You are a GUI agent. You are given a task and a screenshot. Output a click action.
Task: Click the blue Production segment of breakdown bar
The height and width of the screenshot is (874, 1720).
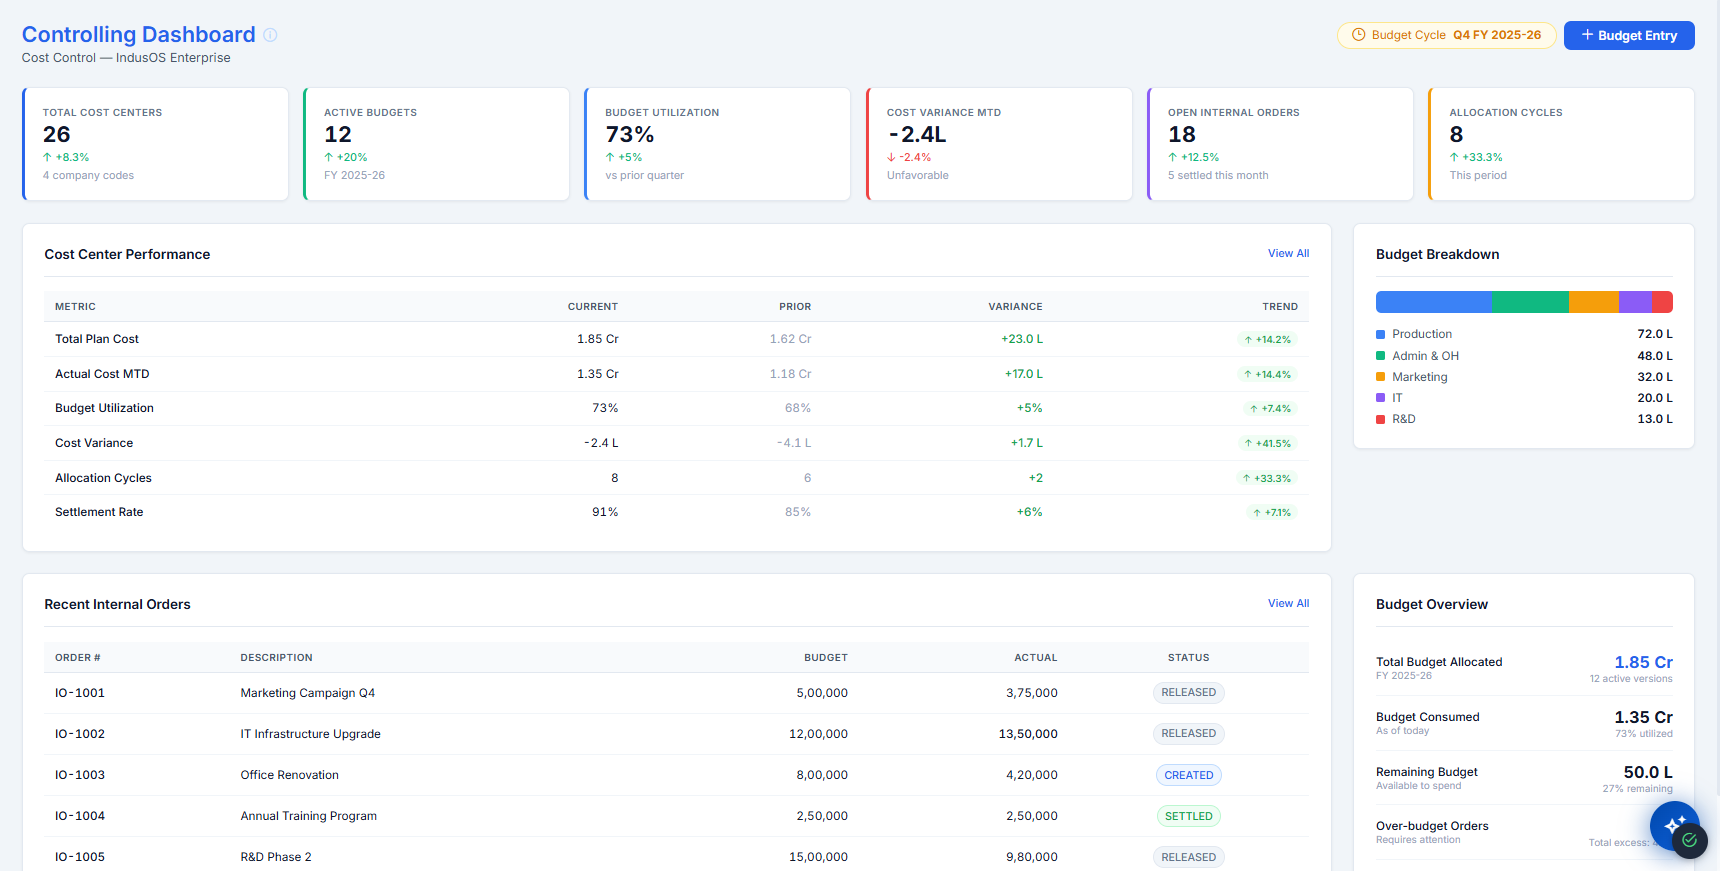point(1433,302)
